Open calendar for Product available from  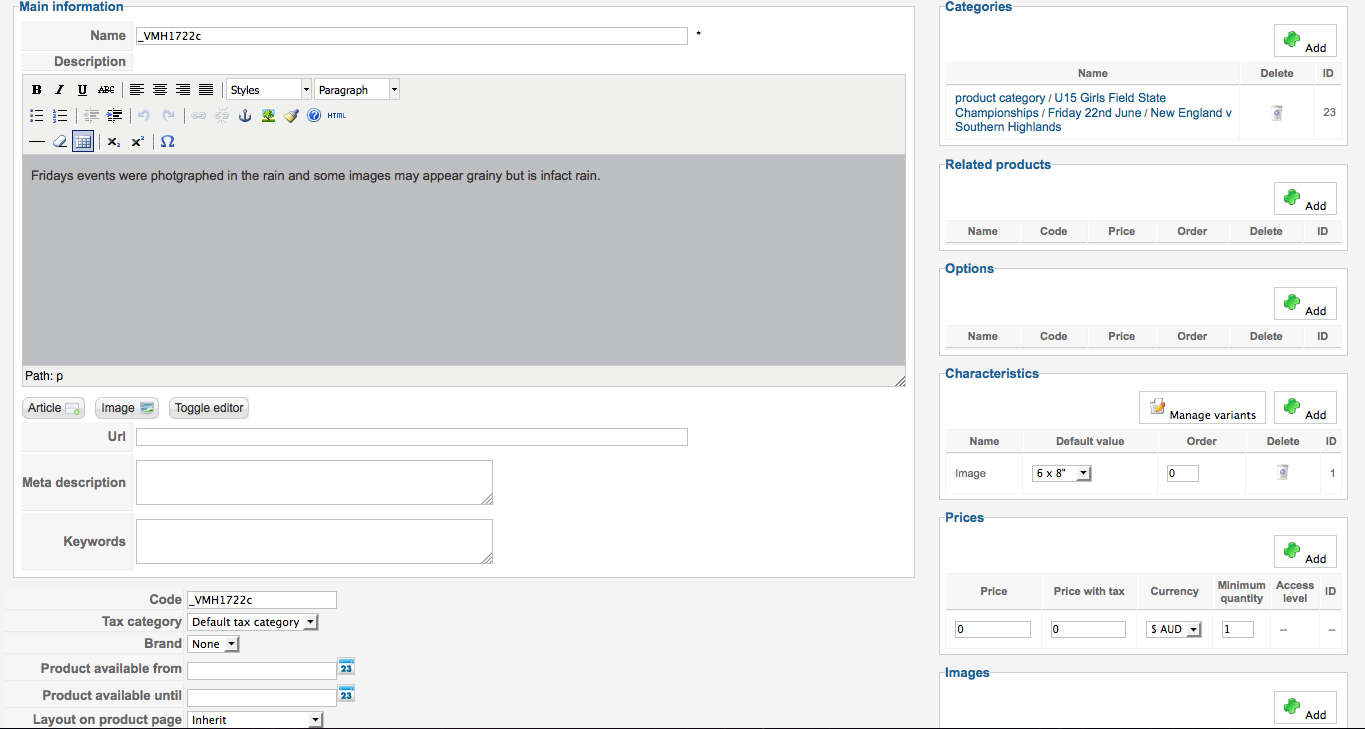coord(346,667)
